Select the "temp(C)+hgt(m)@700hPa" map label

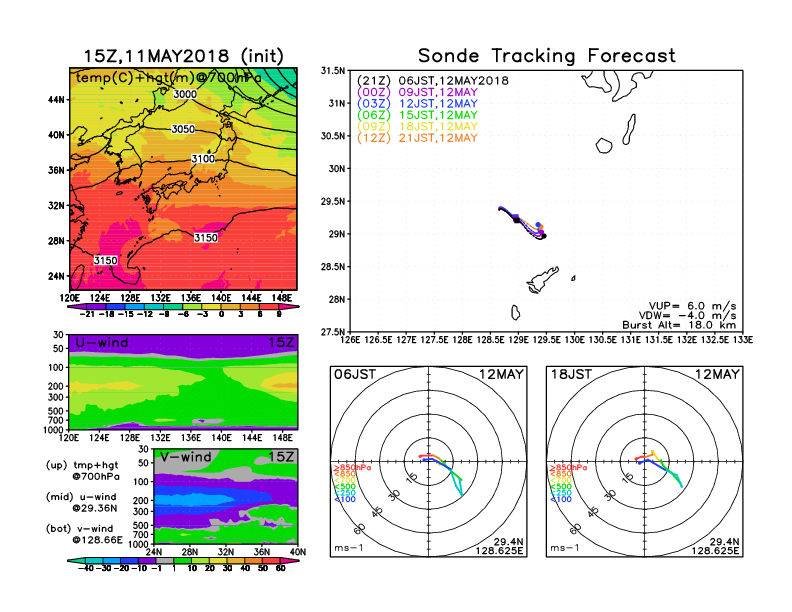169,78
